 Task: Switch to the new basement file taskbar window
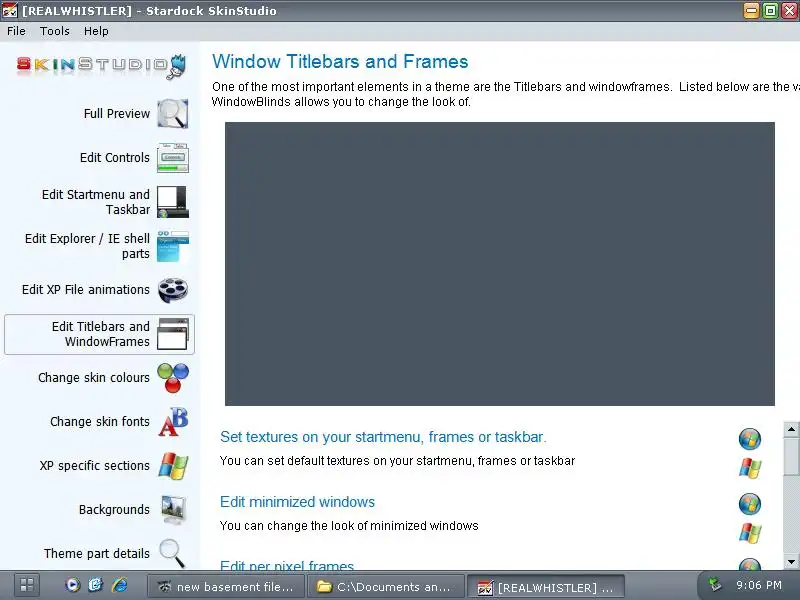pos(226,587)
